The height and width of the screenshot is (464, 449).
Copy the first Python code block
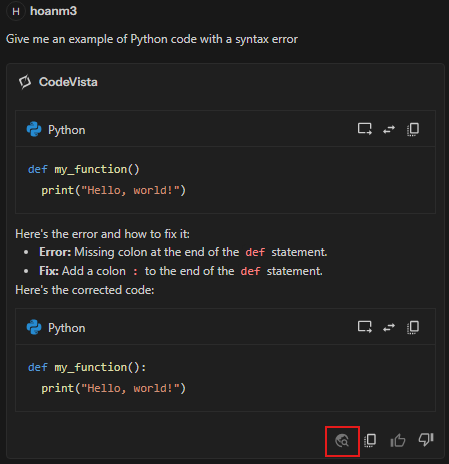(413, 129)
